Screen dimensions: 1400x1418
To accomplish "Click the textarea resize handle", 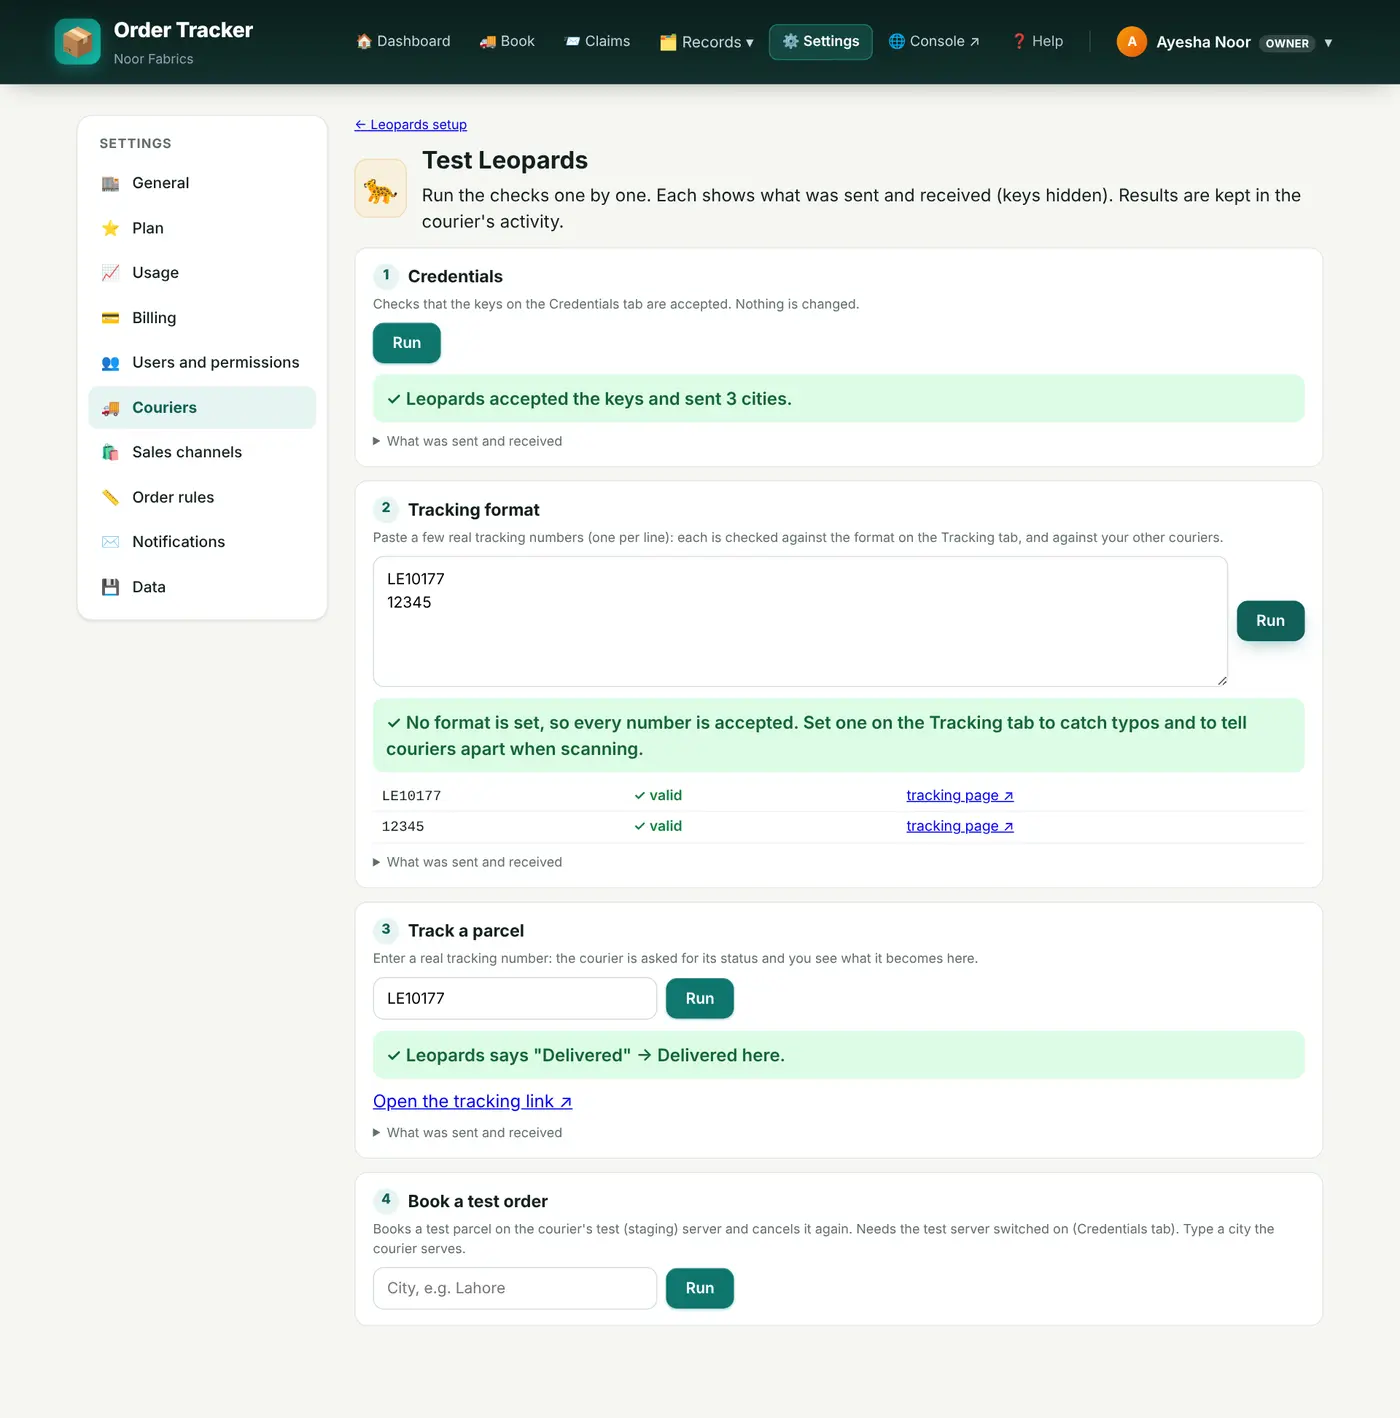I will point(1222,681).
